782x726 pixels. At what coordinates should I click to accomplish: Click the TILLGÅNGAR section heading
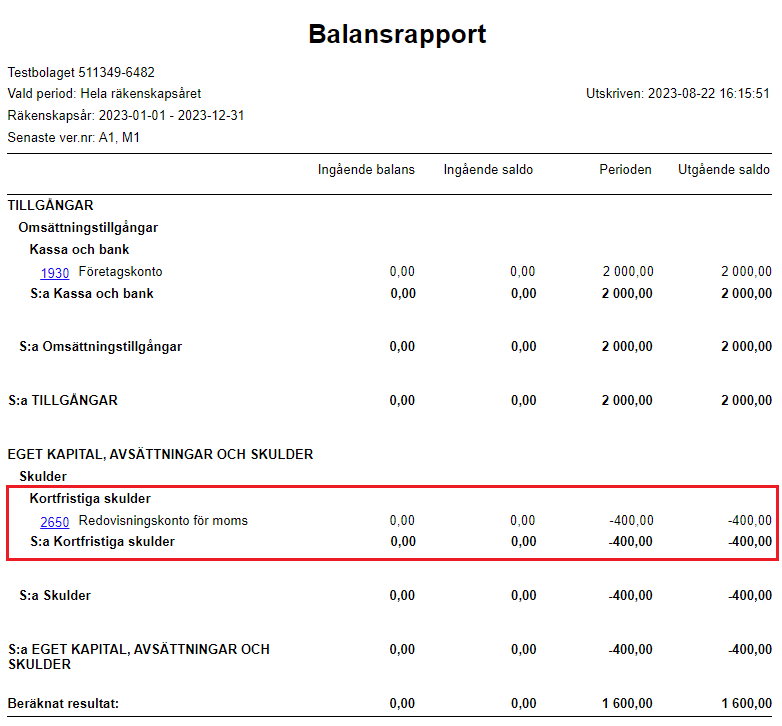pyautogui.click(x=50, y=205)
